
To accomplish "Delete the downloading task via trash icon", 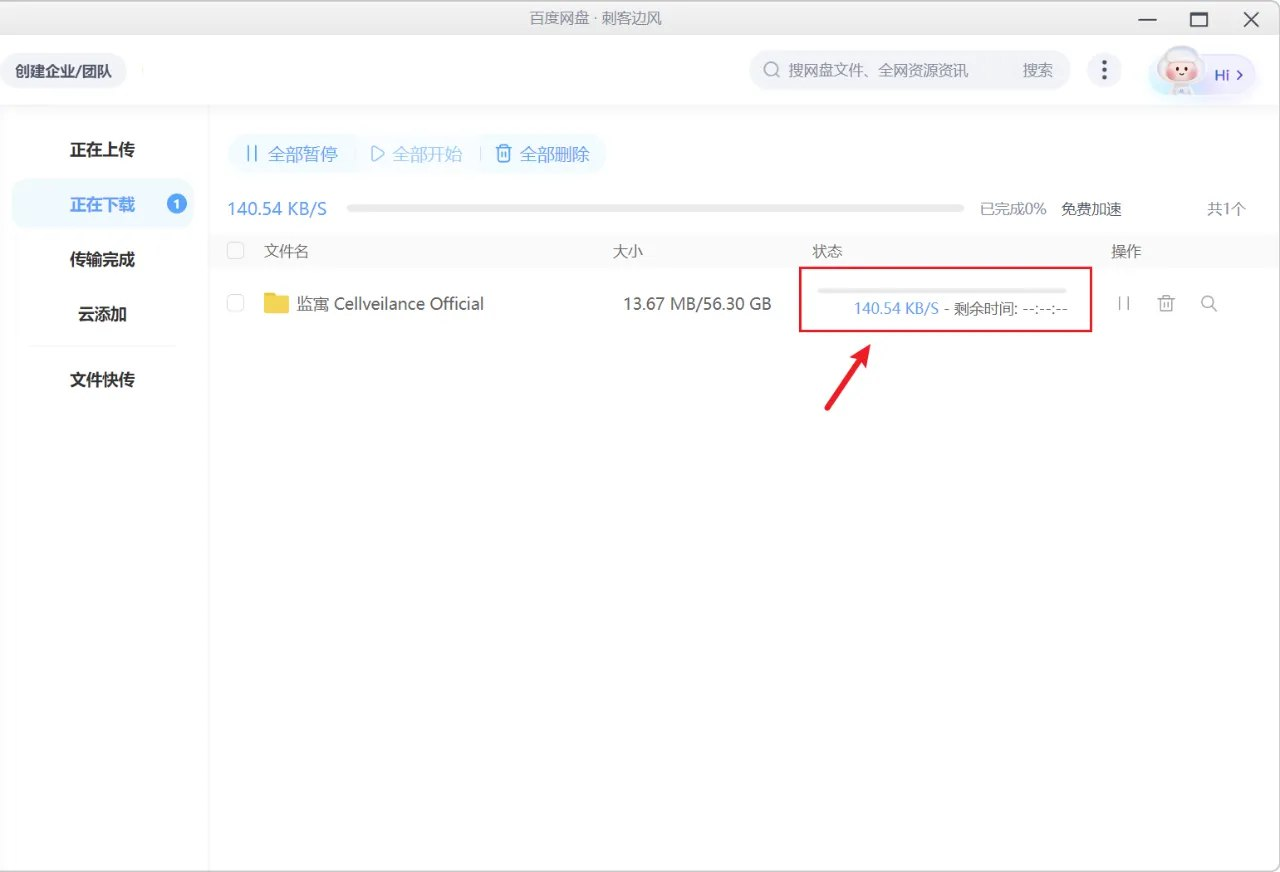I will (1166, 303).
